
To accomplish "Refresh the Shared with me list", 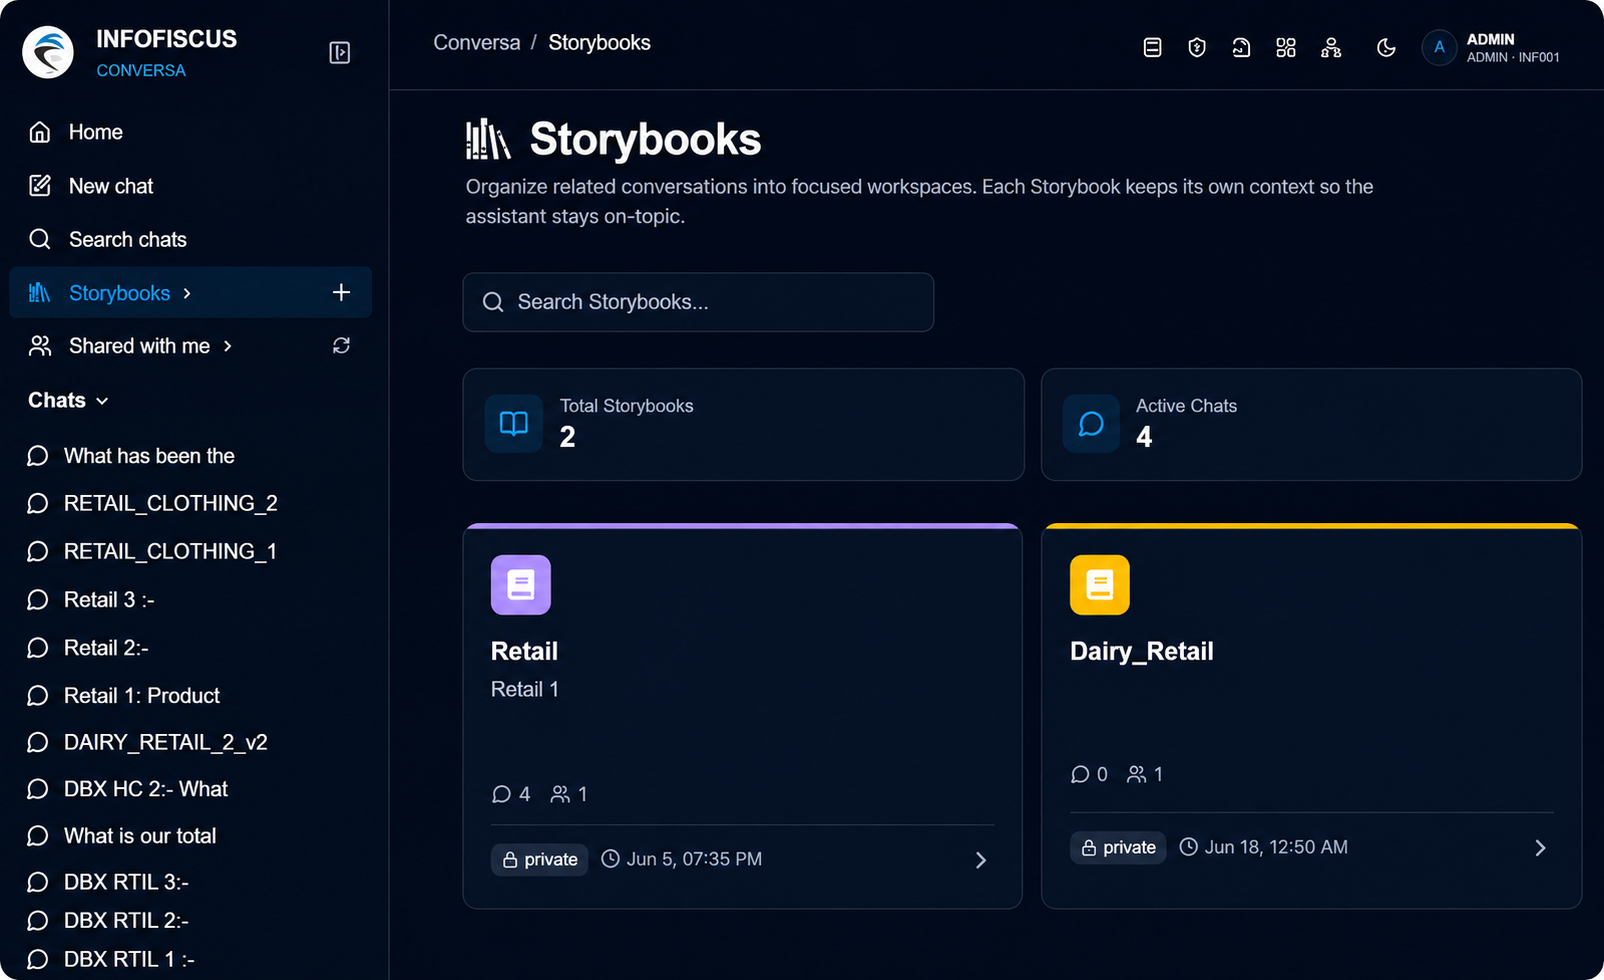I will point(341,346).
